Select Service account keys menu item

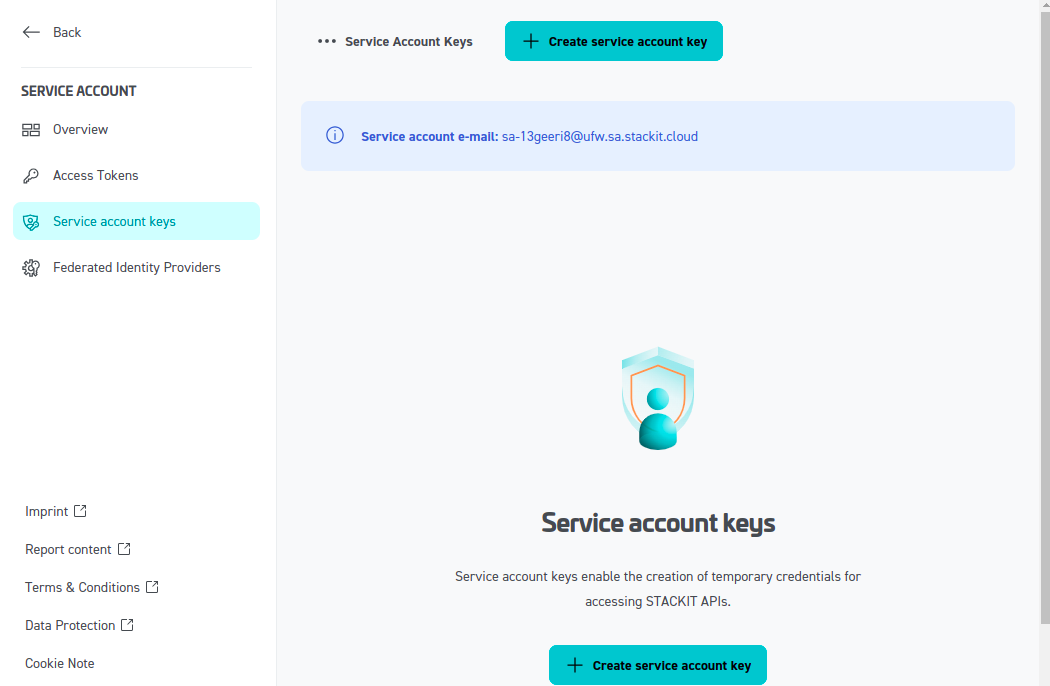click(137, 221)
